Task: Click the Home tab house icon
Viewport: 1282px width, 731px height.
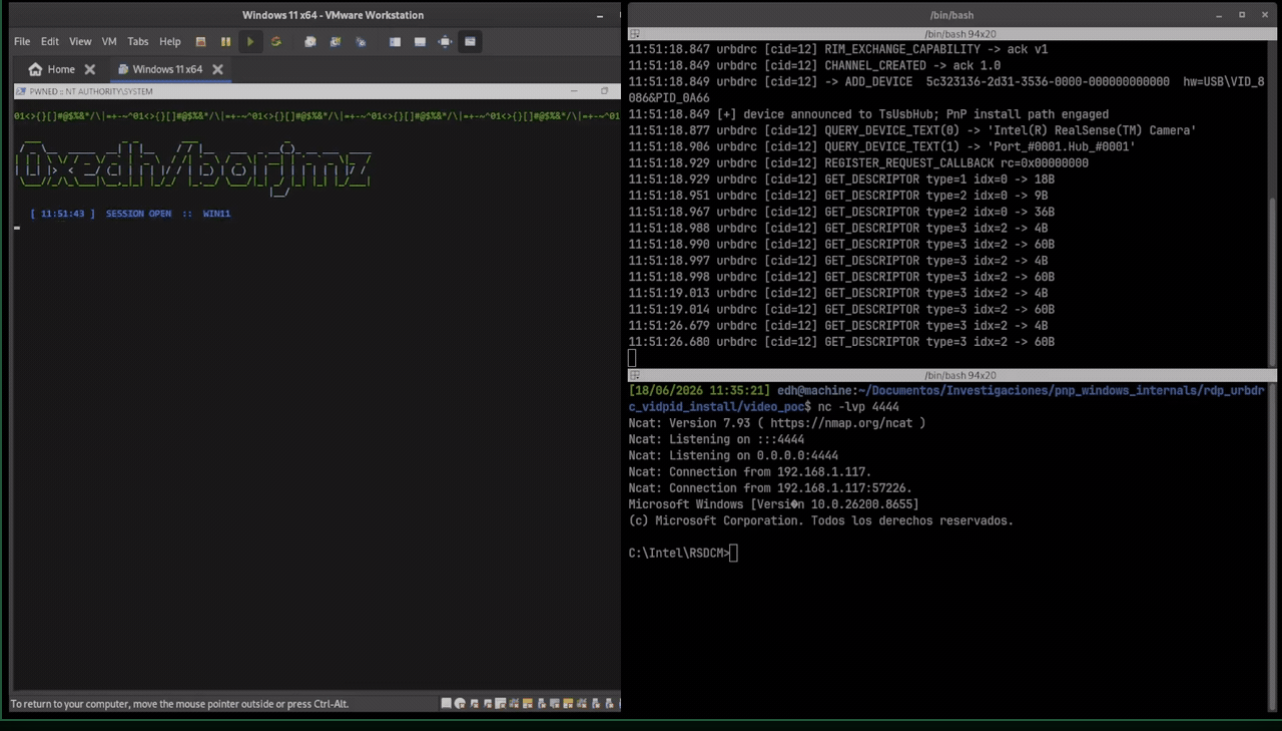Action: [35, 69]
